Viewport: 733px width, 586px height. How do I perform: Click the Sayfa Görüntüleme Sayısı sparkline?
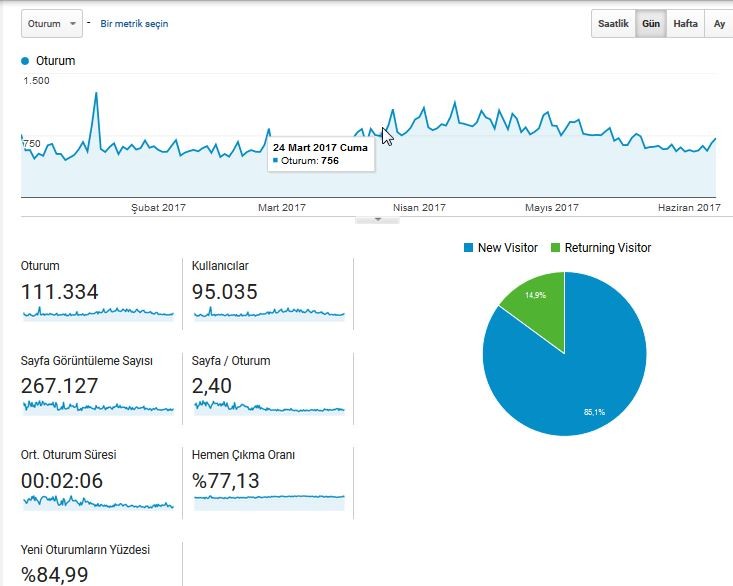click(98, 407)
